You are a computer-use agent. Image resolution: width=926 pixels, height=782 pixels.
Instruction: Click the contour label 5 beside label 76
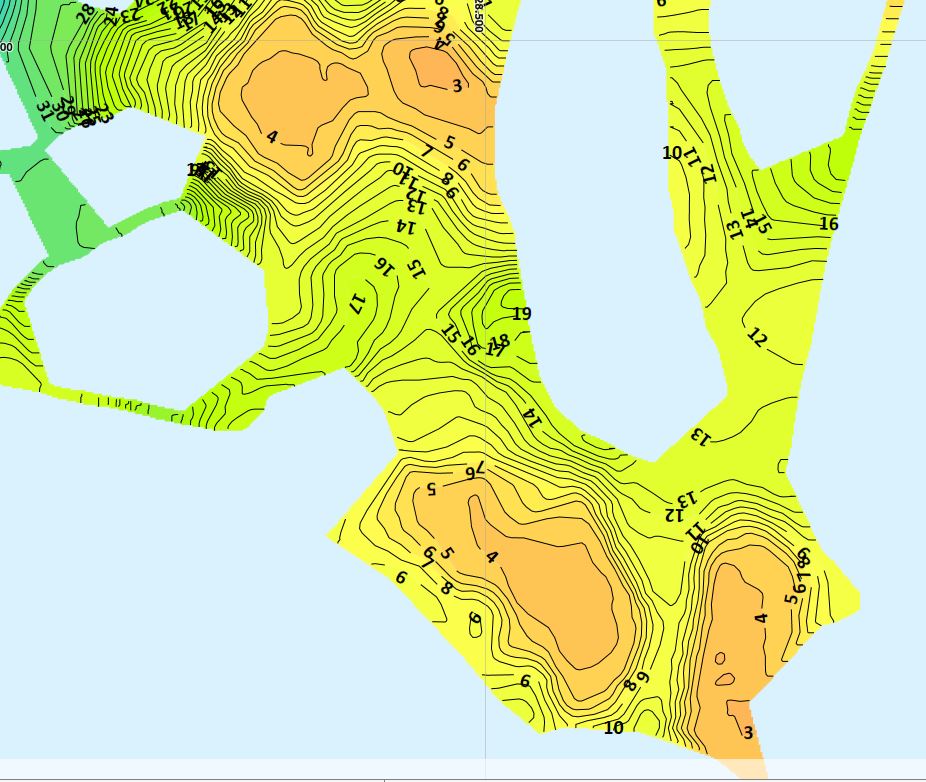[431, 489]
